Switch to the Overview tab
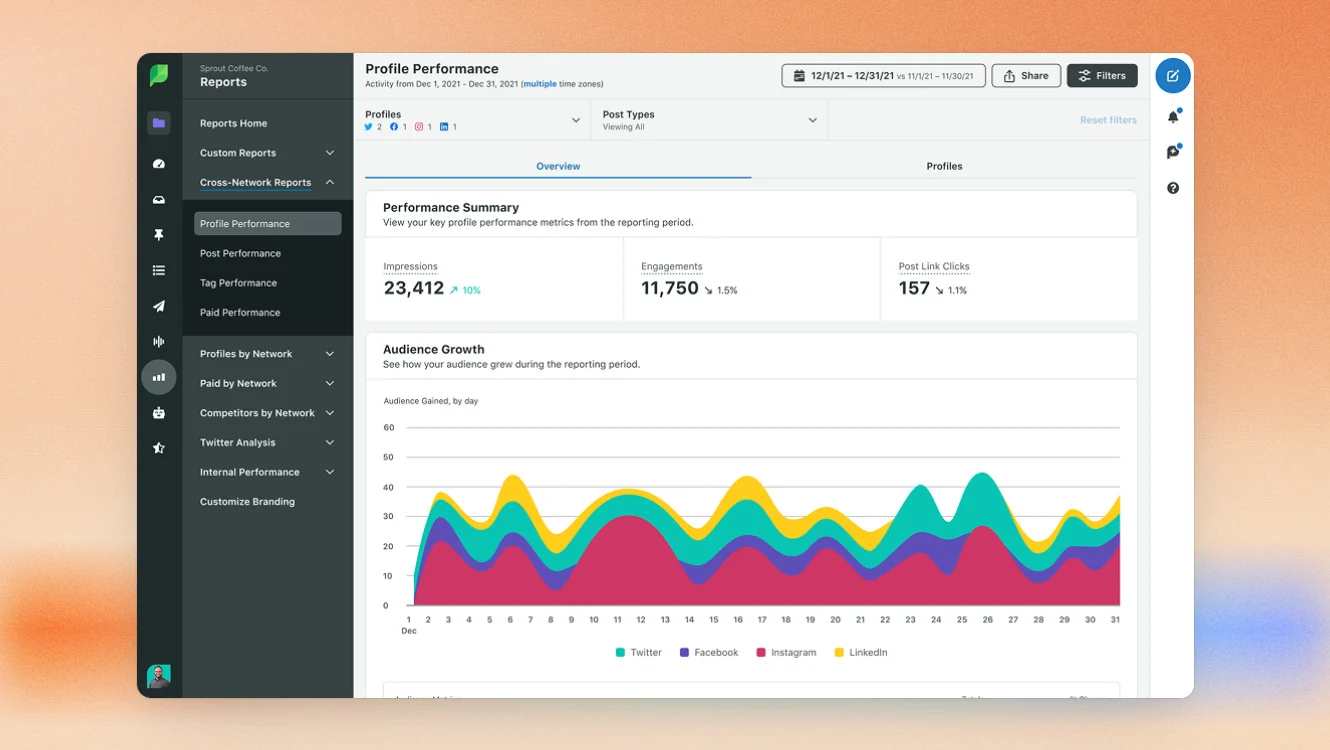The image size is (1330, 750). [x=558, y=166]
